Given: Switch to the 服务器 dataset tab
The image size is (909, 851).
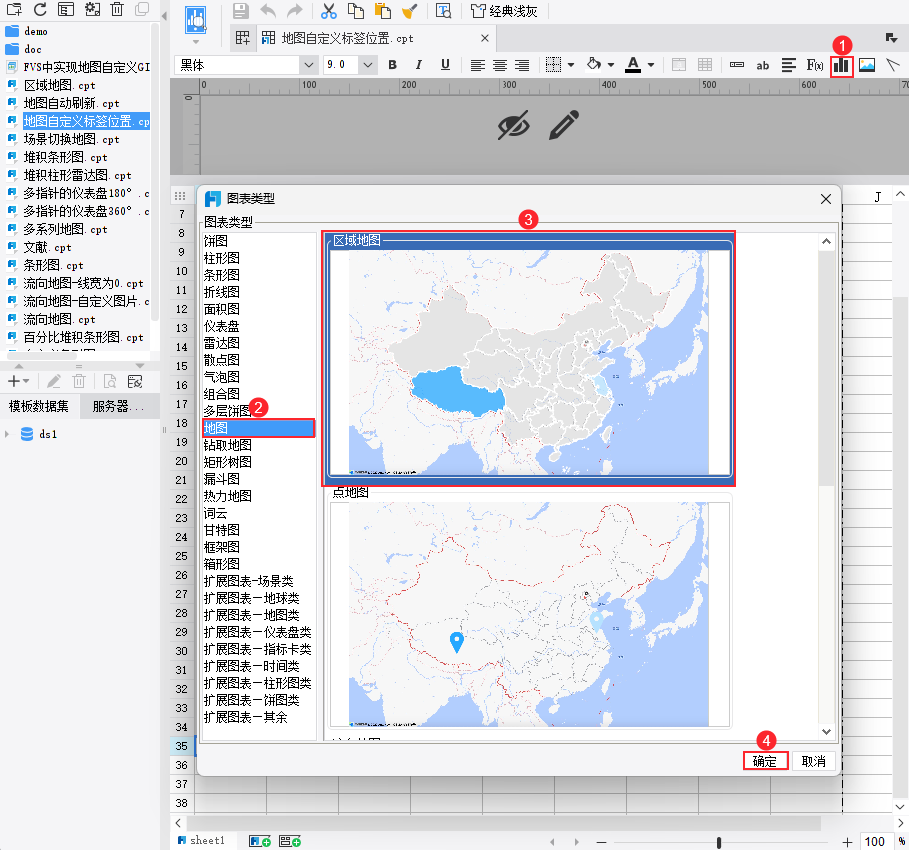Looking at the screenshot, I should pos(119,406).
